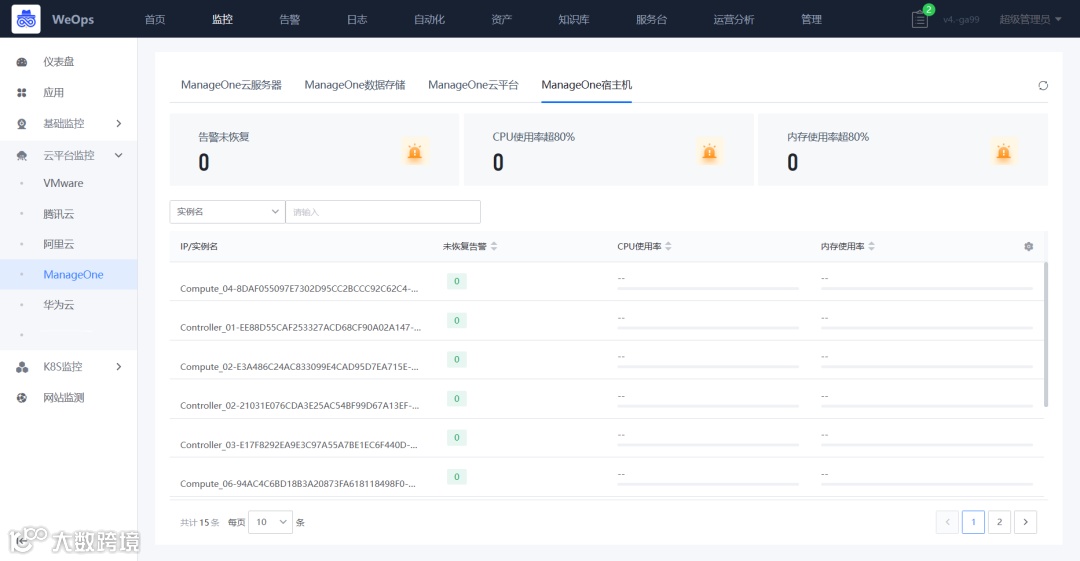Open 监控 in top navigation

[222, 19]
